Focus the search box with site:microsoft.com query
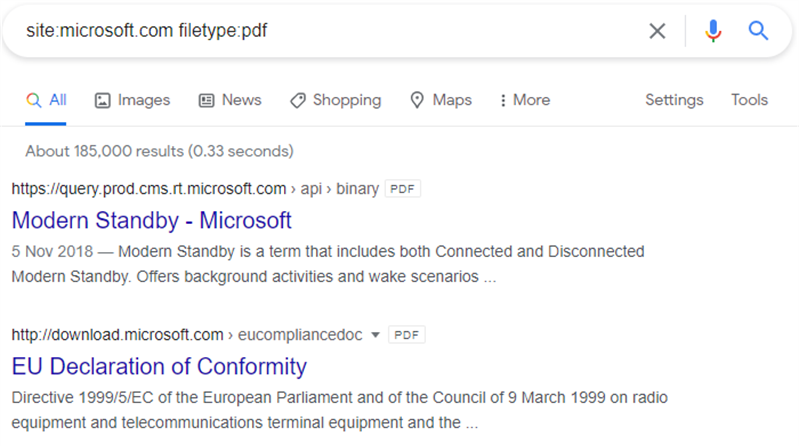 (x=326, y=31)
